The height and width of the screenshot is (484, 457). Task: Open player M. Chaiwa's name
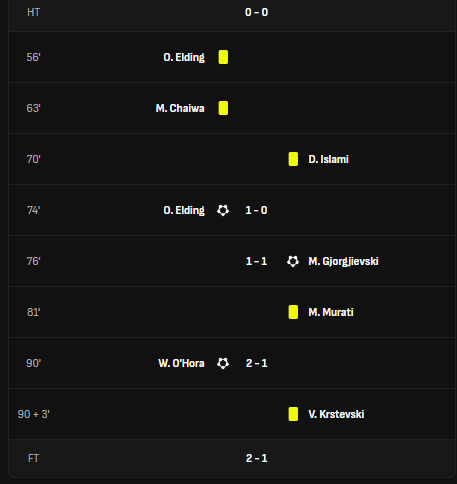tap(180, 108)
